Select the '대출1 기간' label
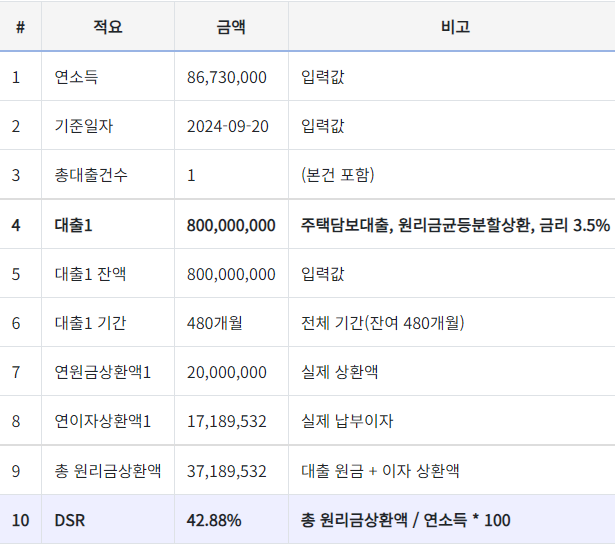Image resolution: width=615 pixels, height=545 pixels. pyautogui.click(x=90, y=323)
